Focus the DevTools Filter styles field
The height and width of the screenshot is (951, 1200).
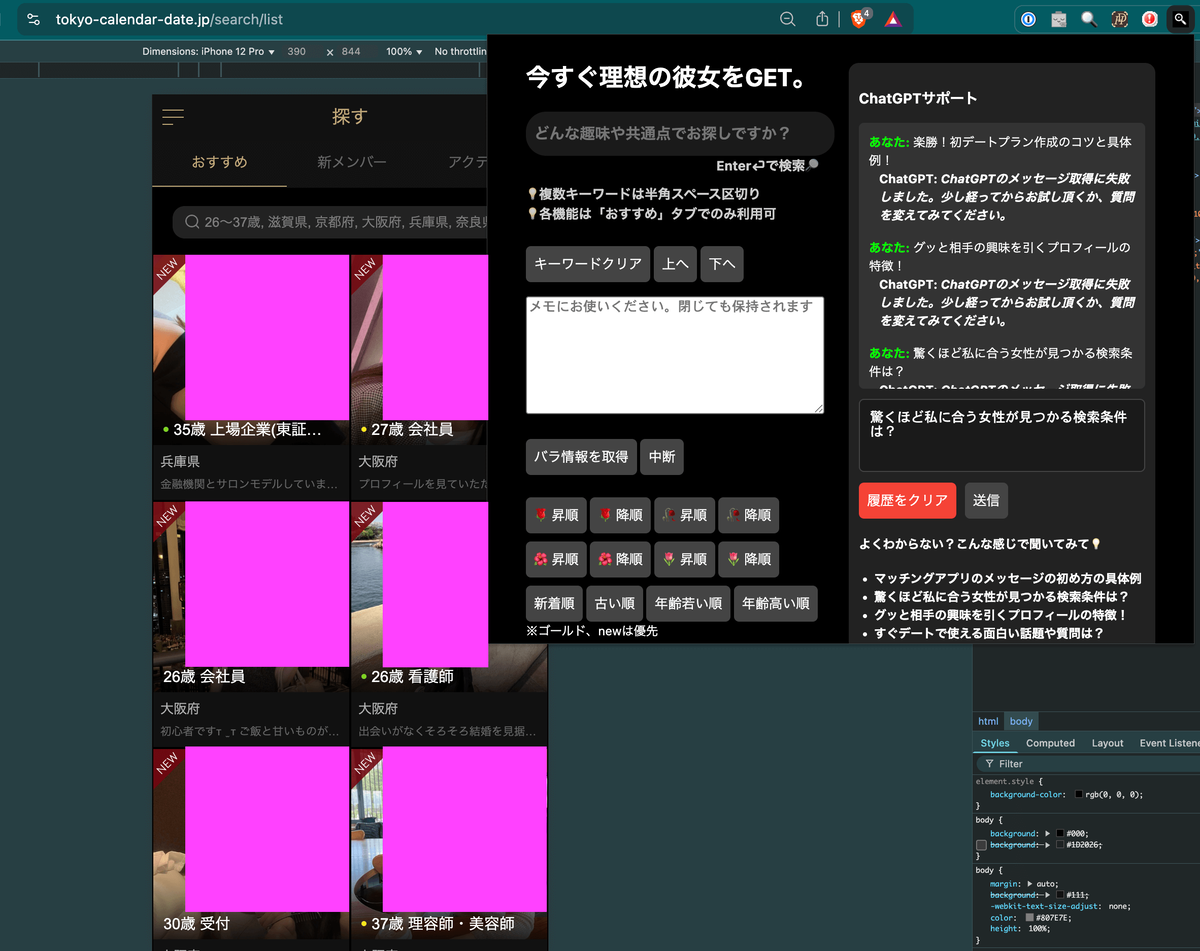[x=1090, y=764]
